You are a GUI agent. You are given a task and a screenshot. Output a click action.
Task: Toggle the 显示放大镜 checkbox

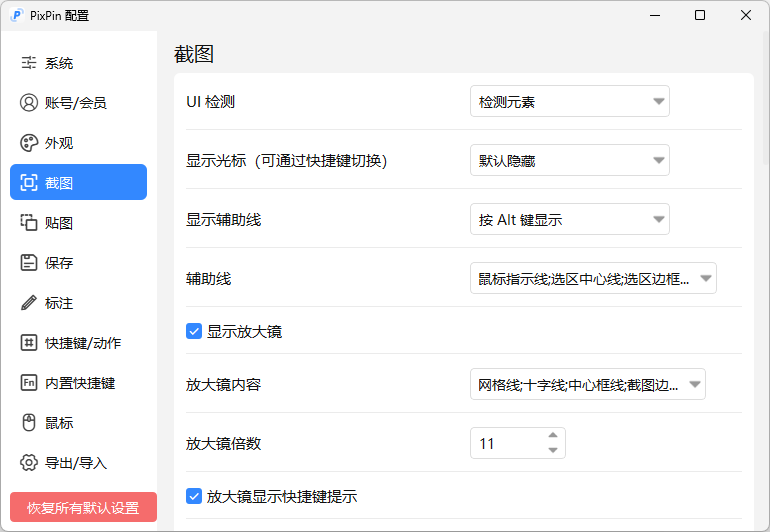click(x=194, y=331)
